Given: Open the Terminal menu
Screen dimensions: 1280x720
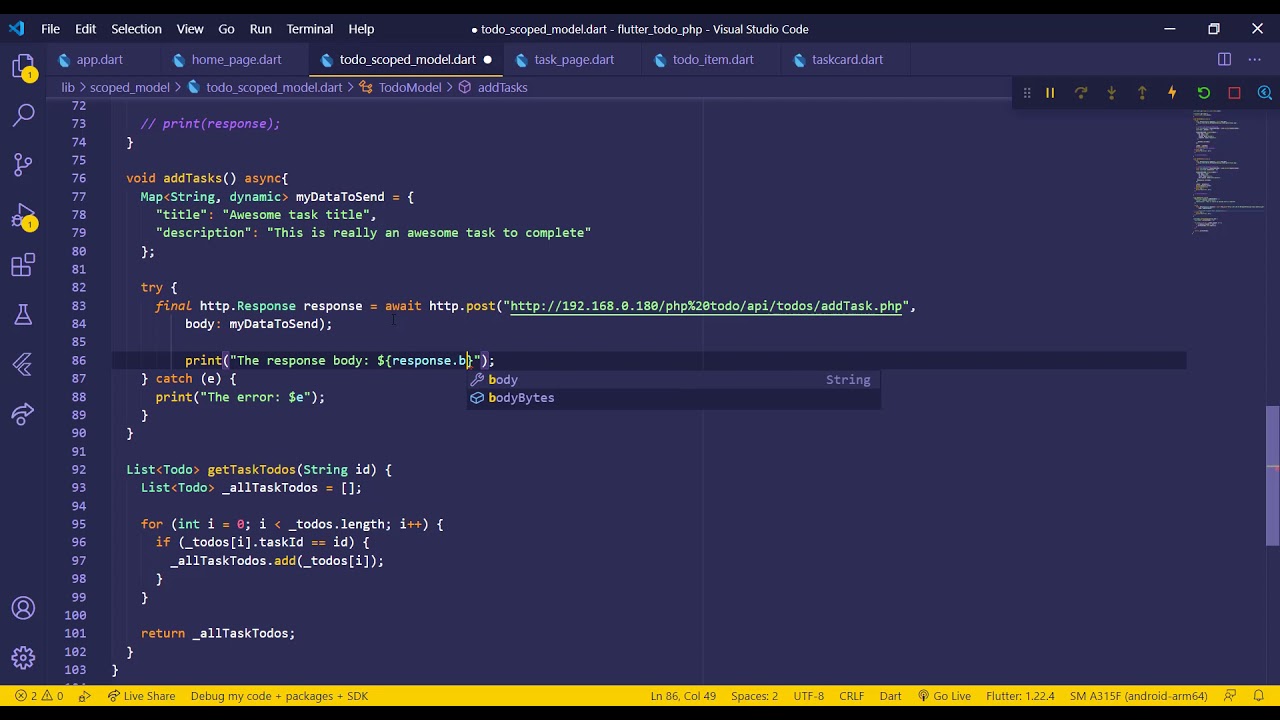Looking at the screenshot, I should (x=310, y=29).
